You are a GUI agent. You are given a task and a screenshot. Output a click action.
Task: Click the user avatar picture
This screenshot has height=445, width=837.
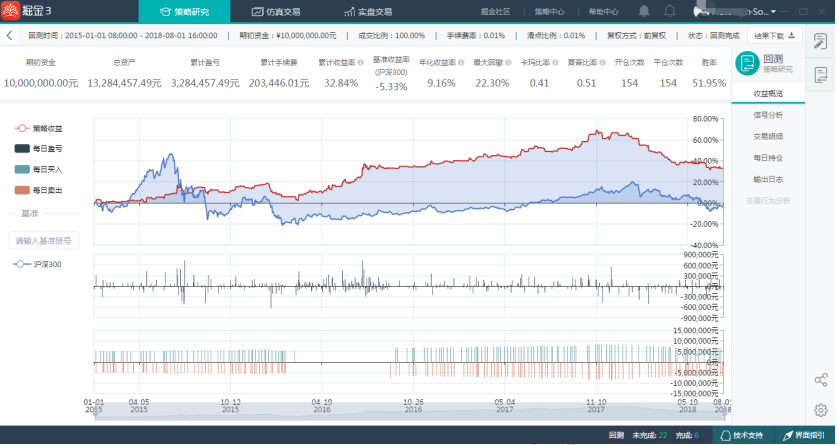coord(700,11)
